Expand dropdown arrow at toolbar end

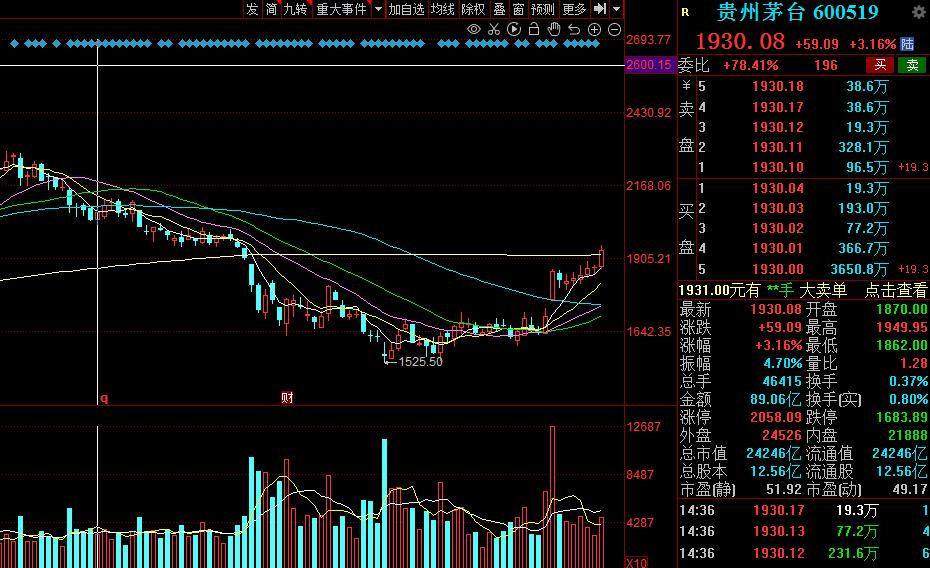point(616,9)
